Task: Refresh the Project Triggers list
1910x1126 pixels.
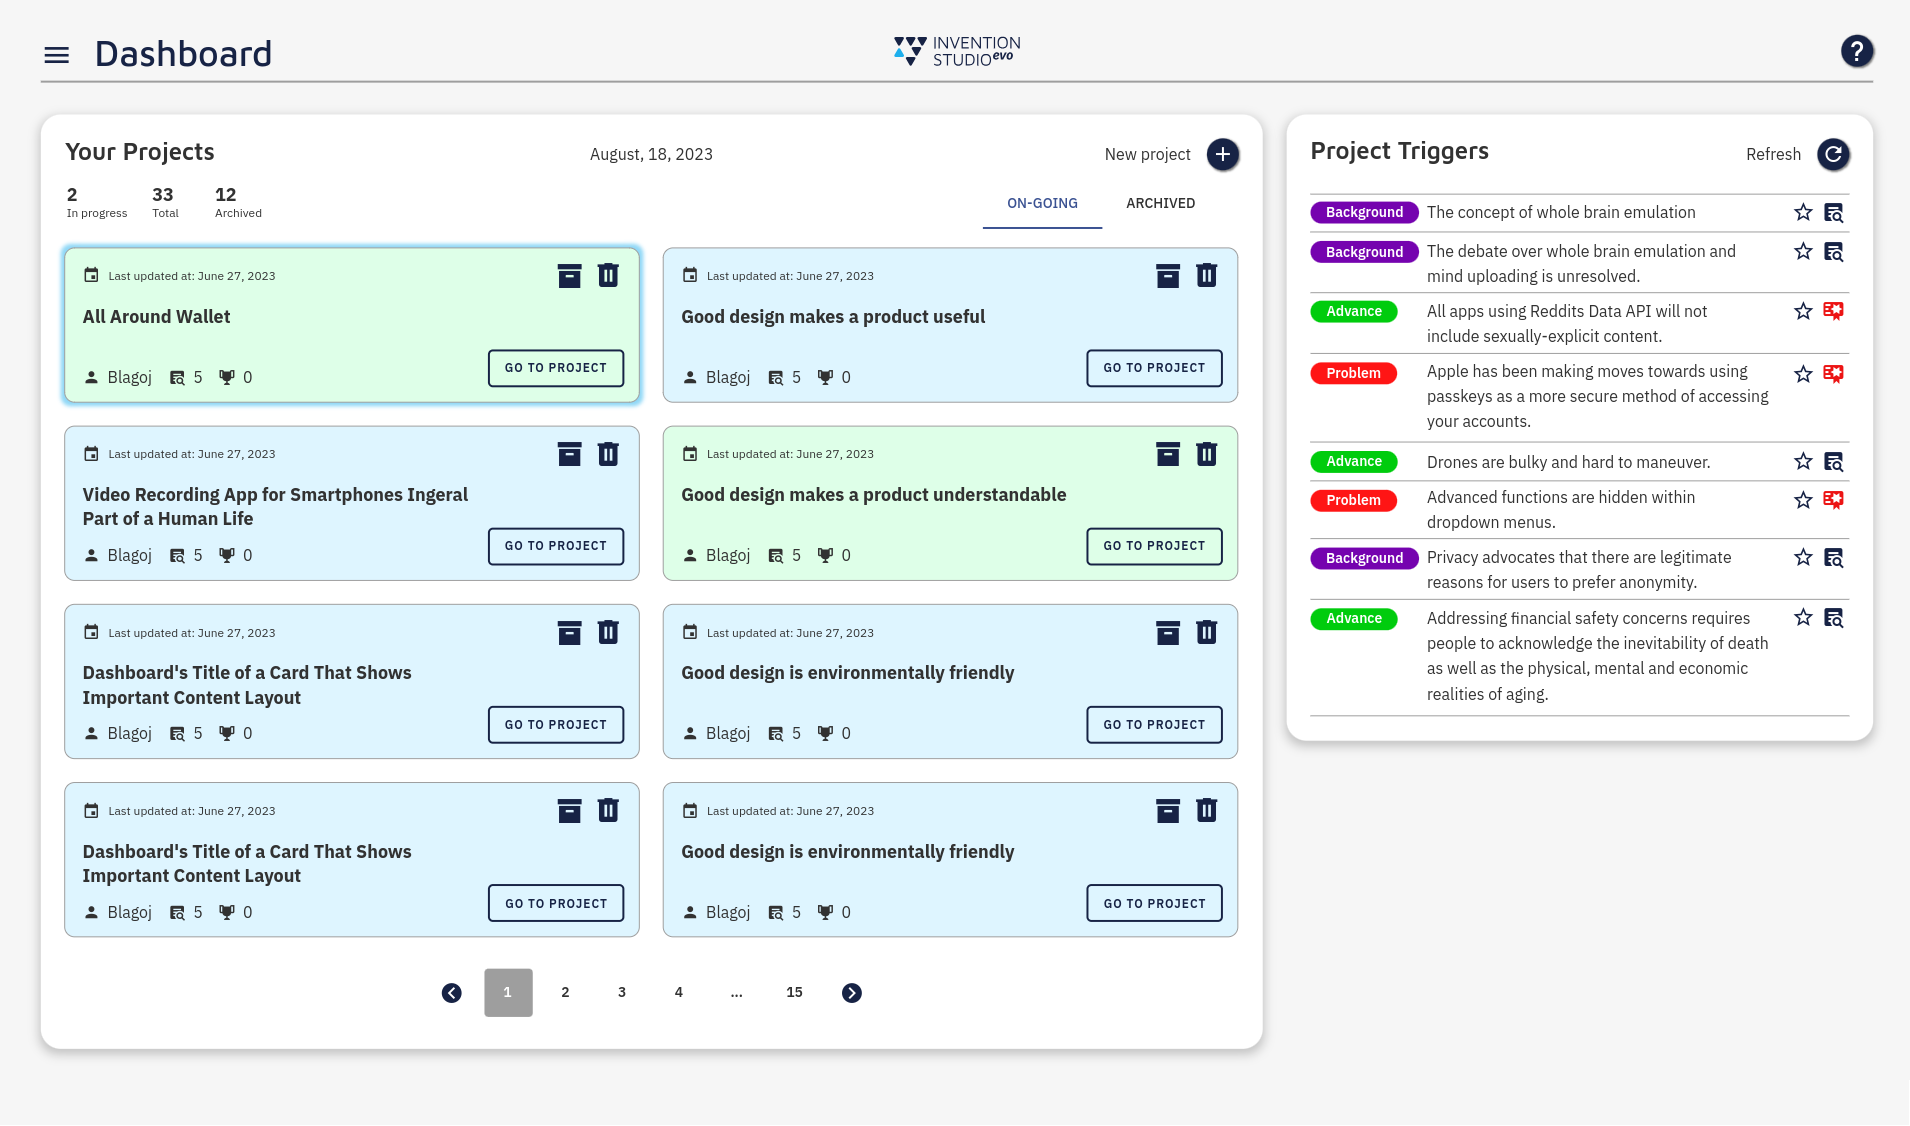Action: pos(1833,154)
